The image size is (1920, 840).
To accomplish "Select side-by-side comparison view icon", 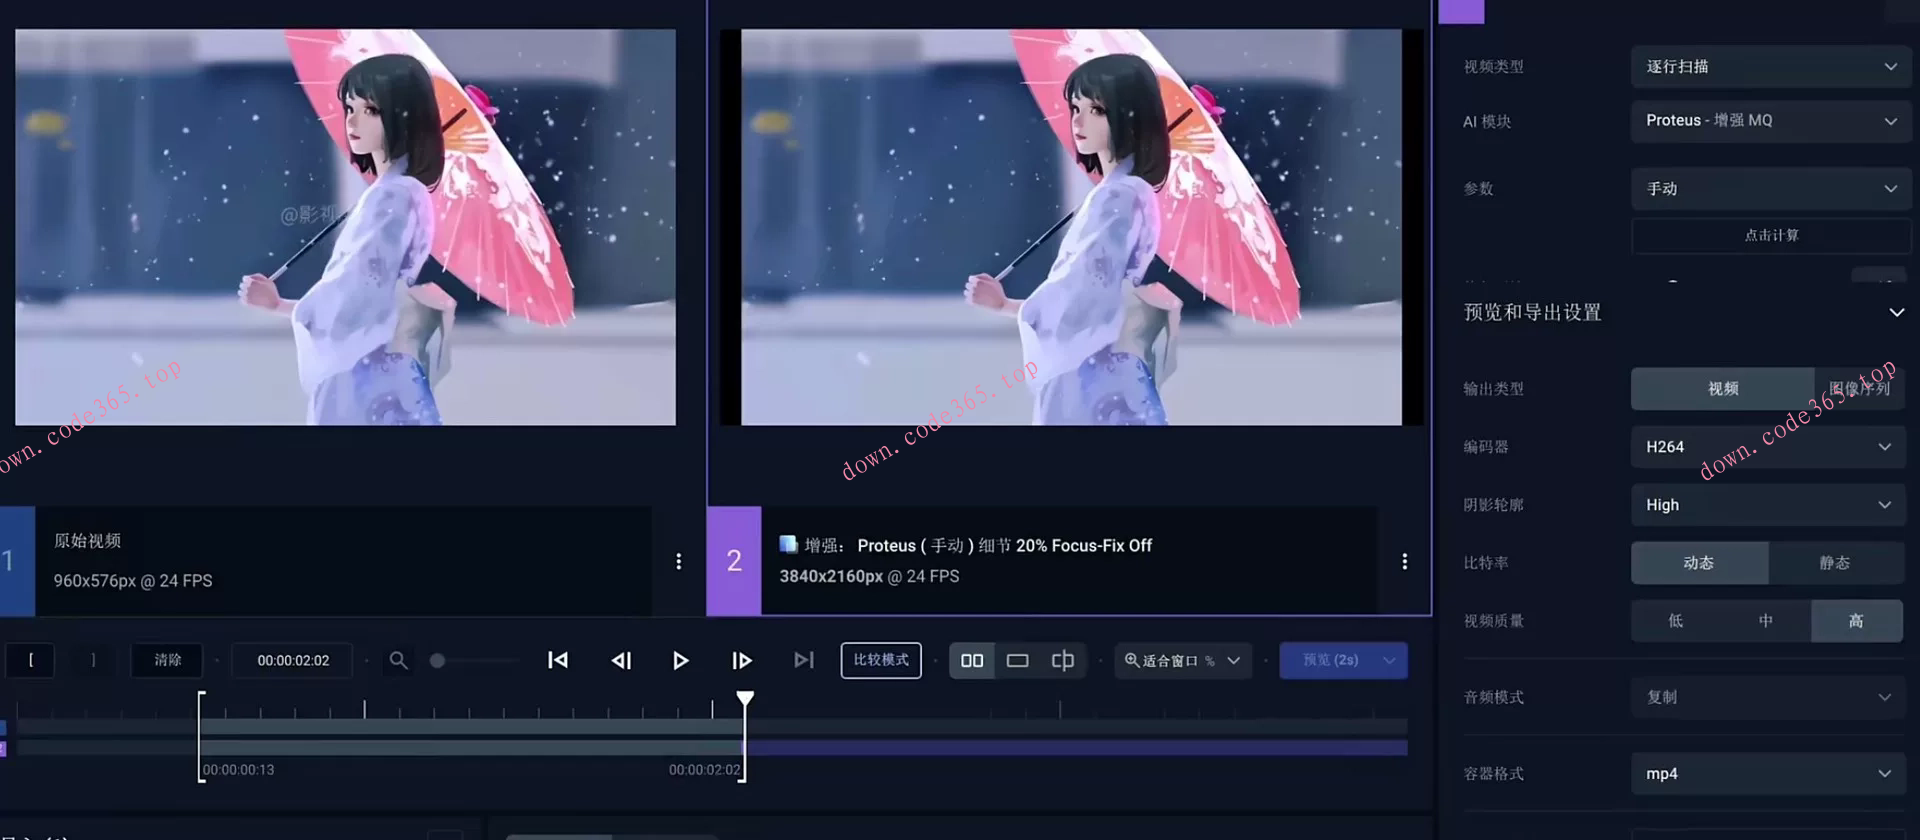I will tap(972, 660).
